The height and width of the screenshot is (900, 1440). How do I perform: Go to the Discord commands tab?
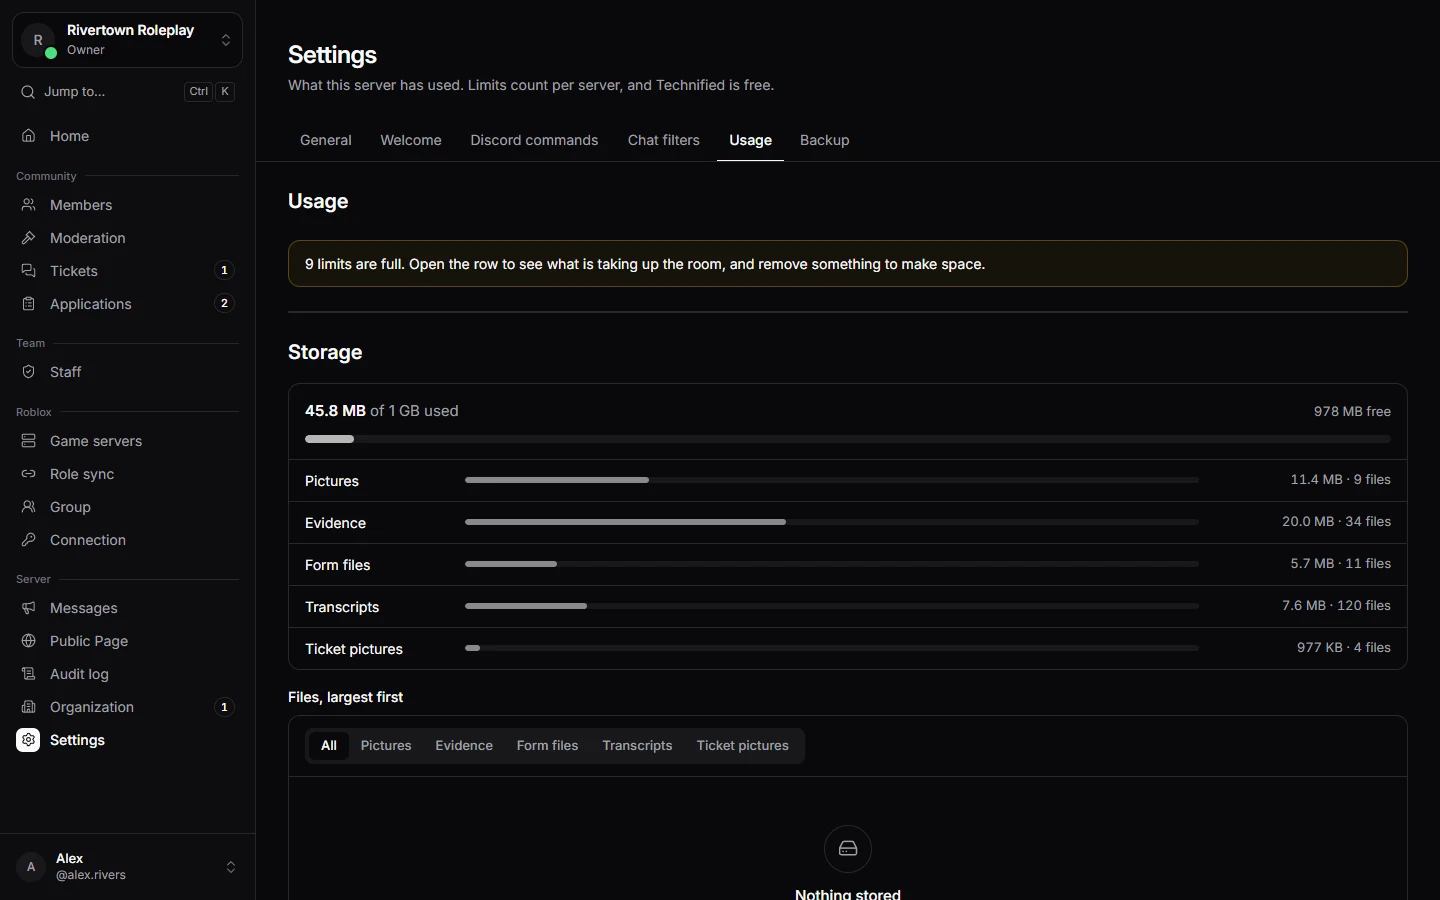tap(534, 140)
